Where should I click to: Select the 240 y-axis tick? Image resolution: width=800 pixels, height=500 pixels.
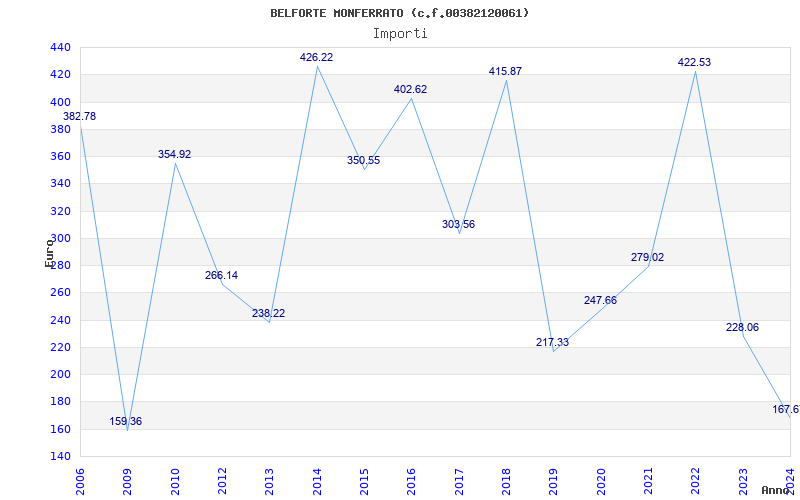pyautogui.click(x=60, y=320)
